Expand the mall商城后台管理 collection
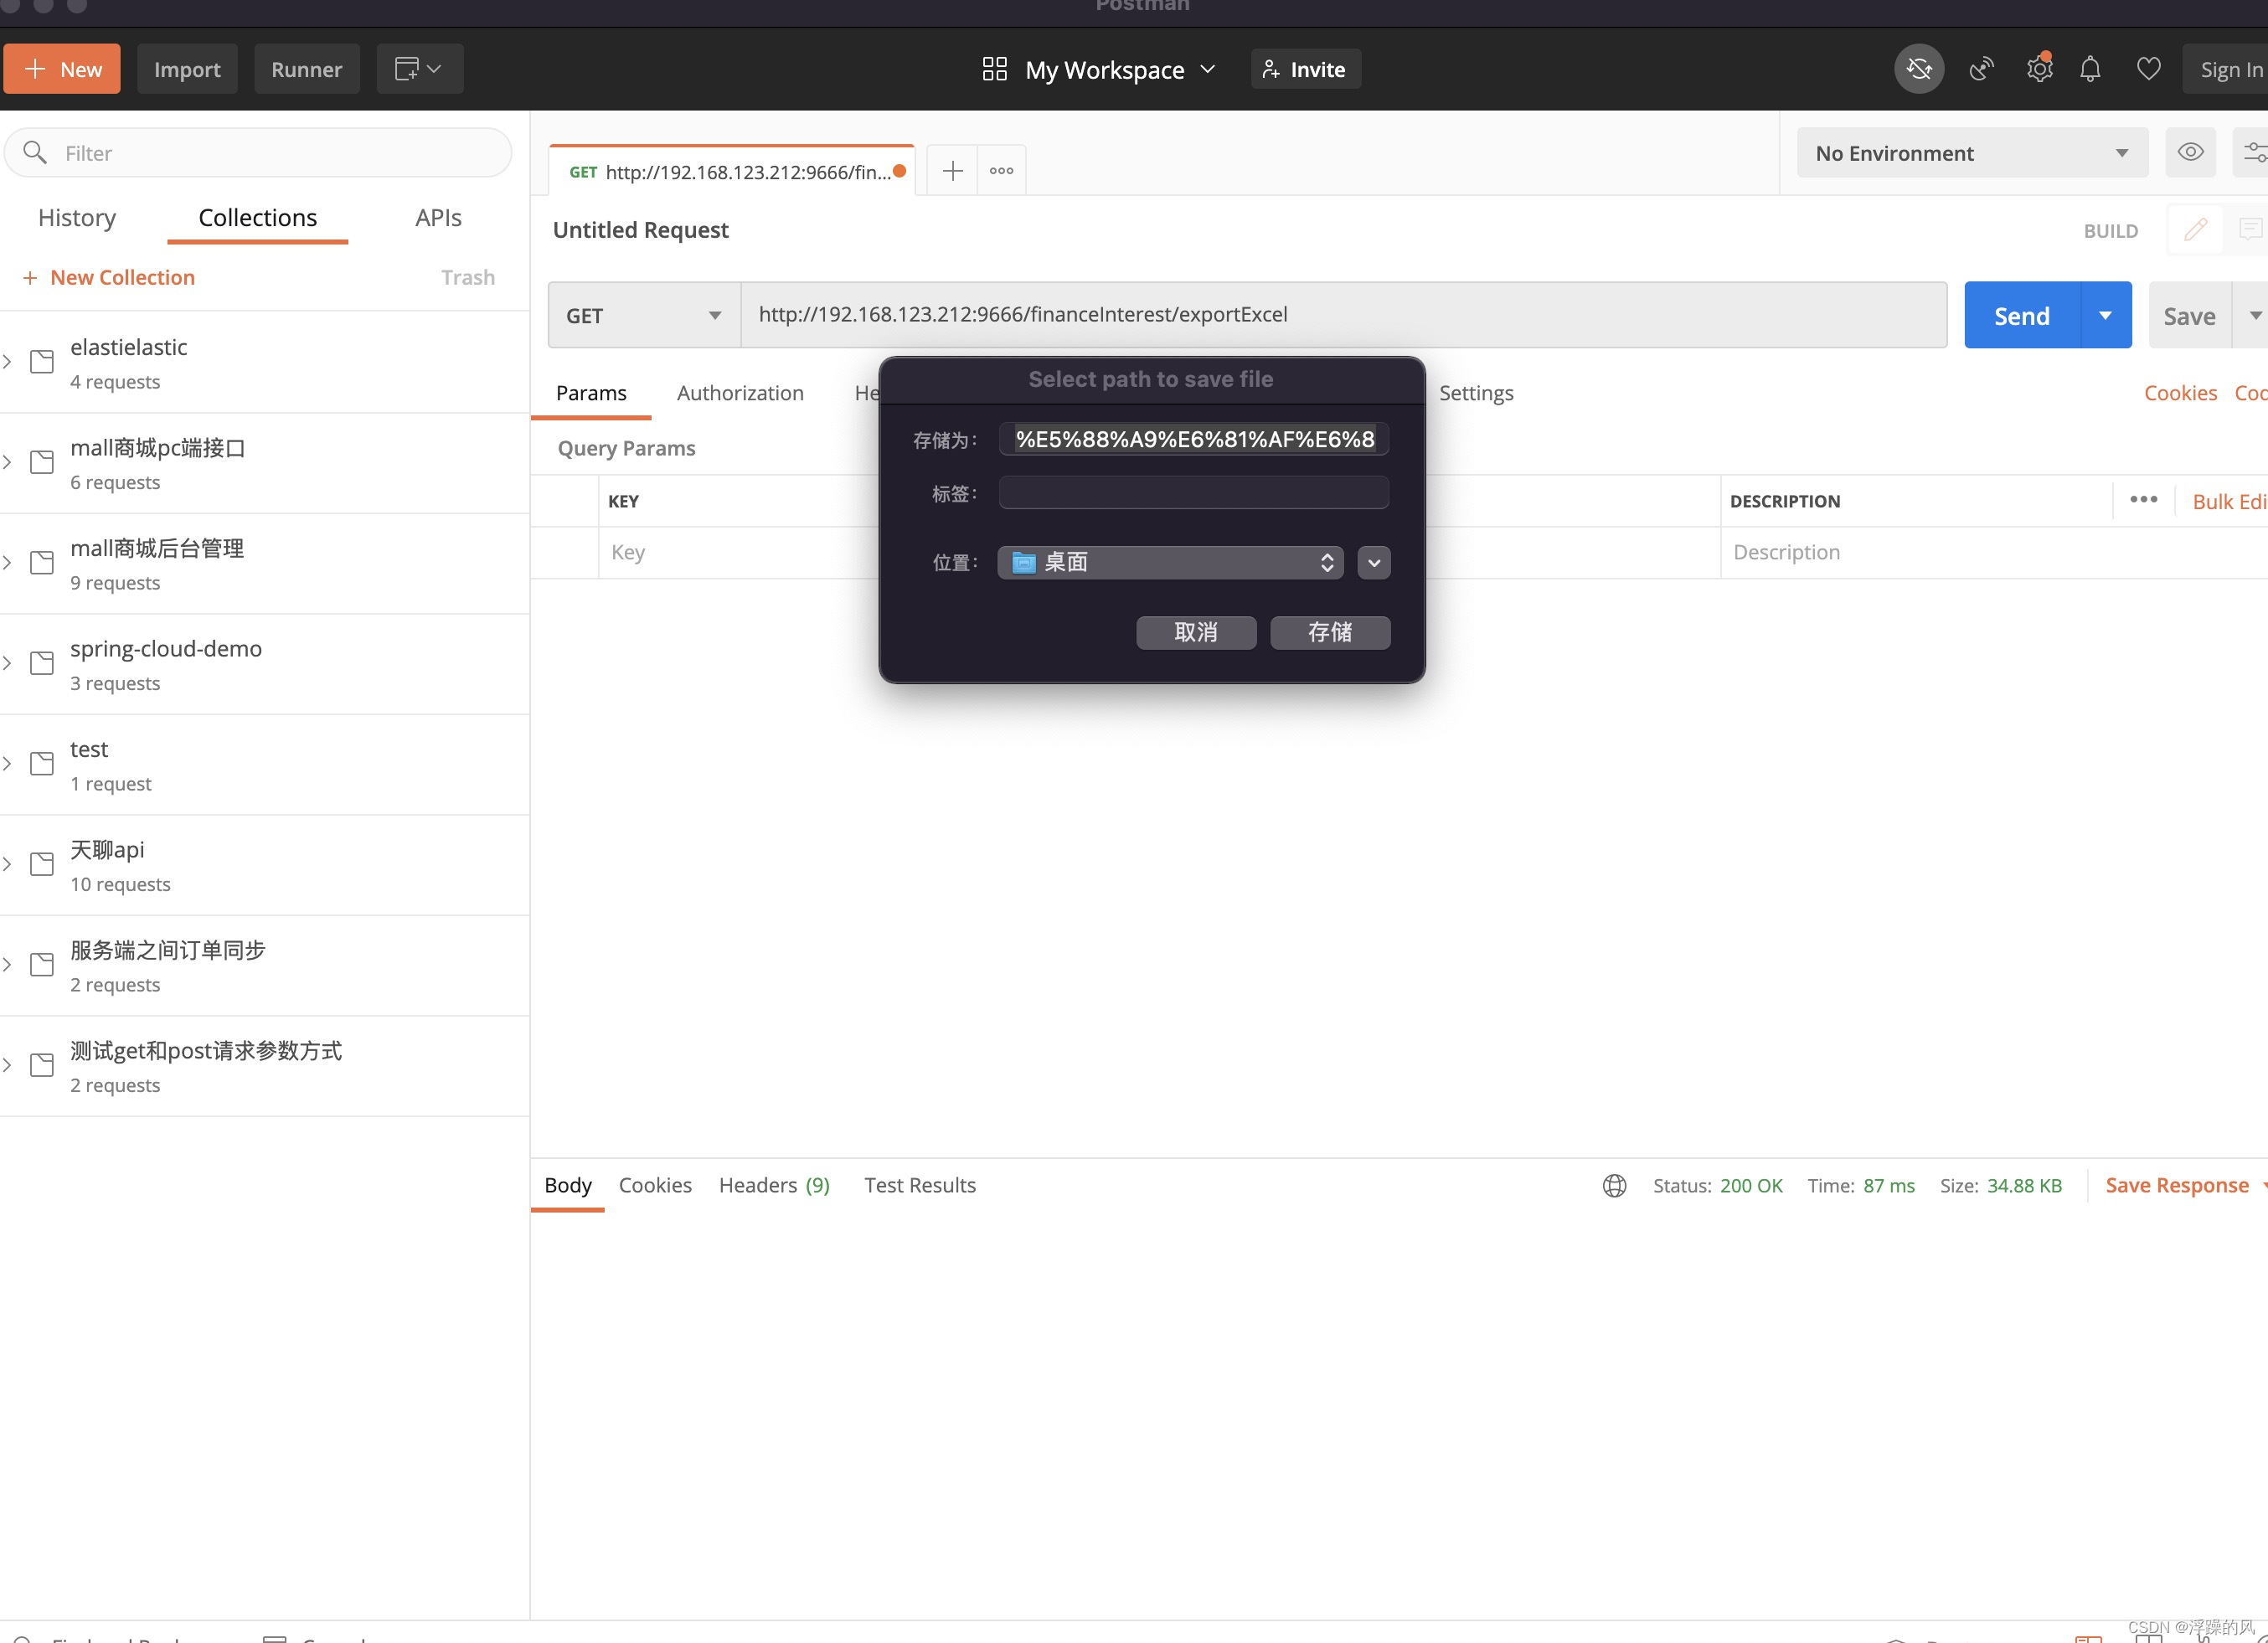The image size is (2268, 1643). 7,563
